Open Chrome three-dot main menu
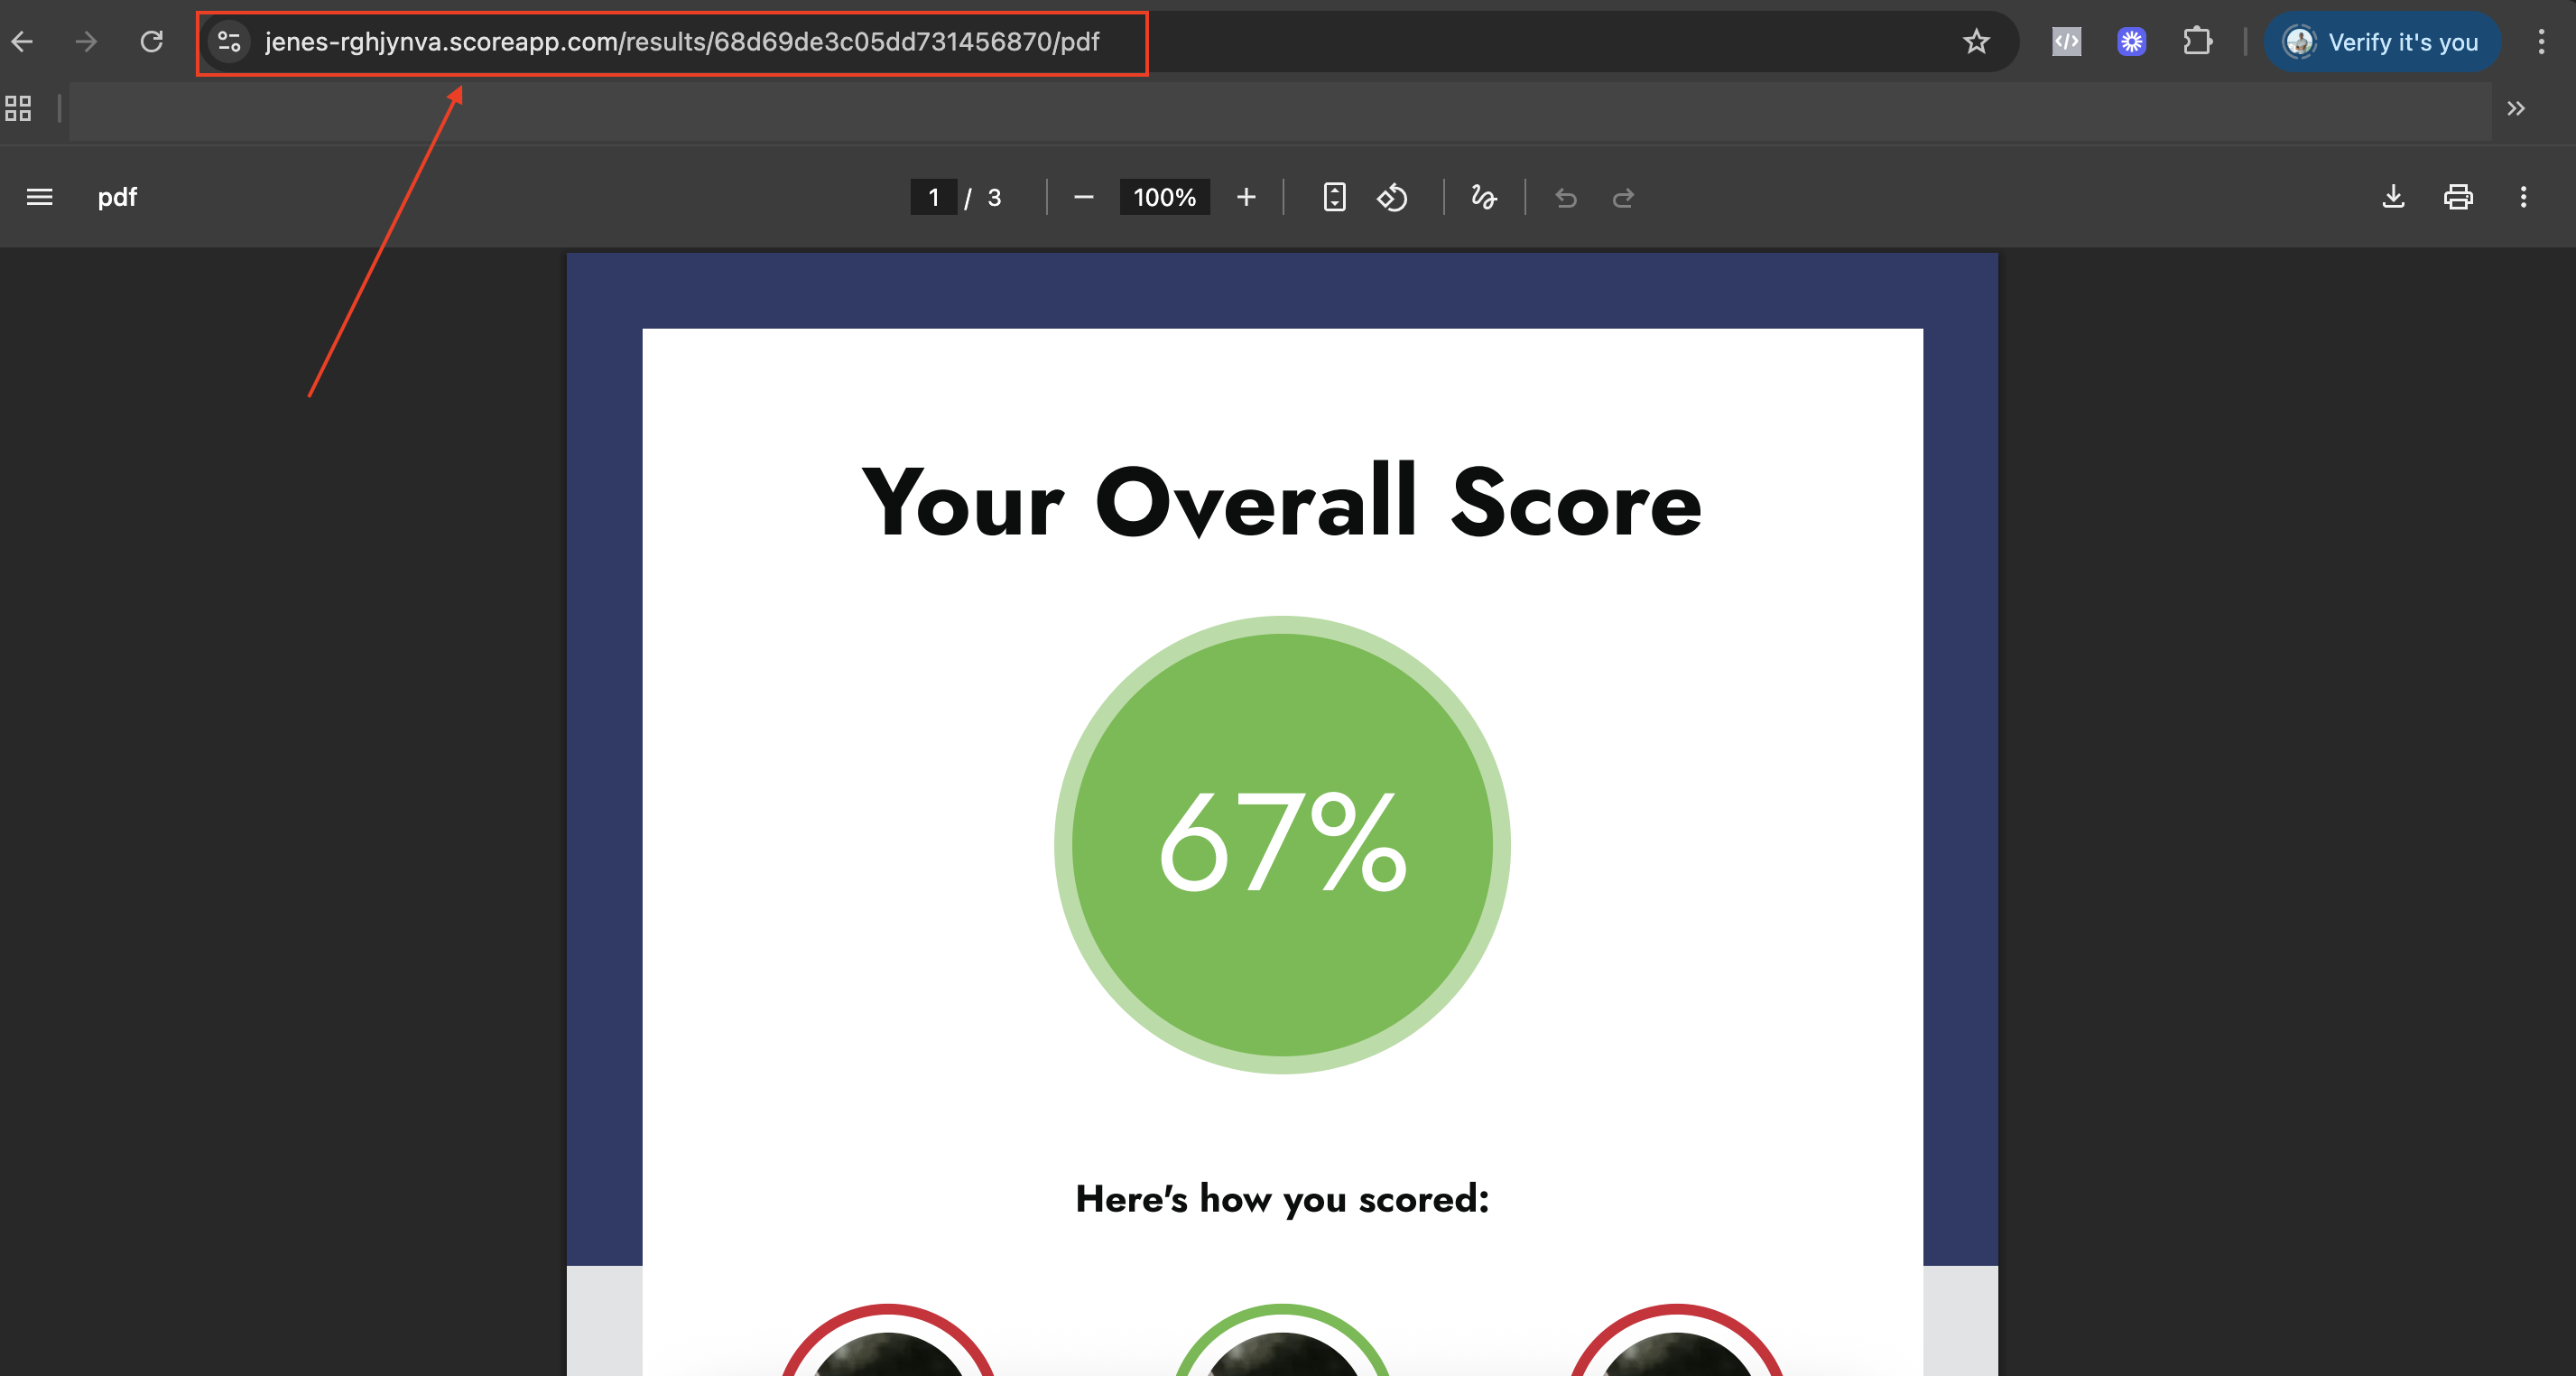This screenshot has height=1376, width=2576. [x=2541, y=42]
